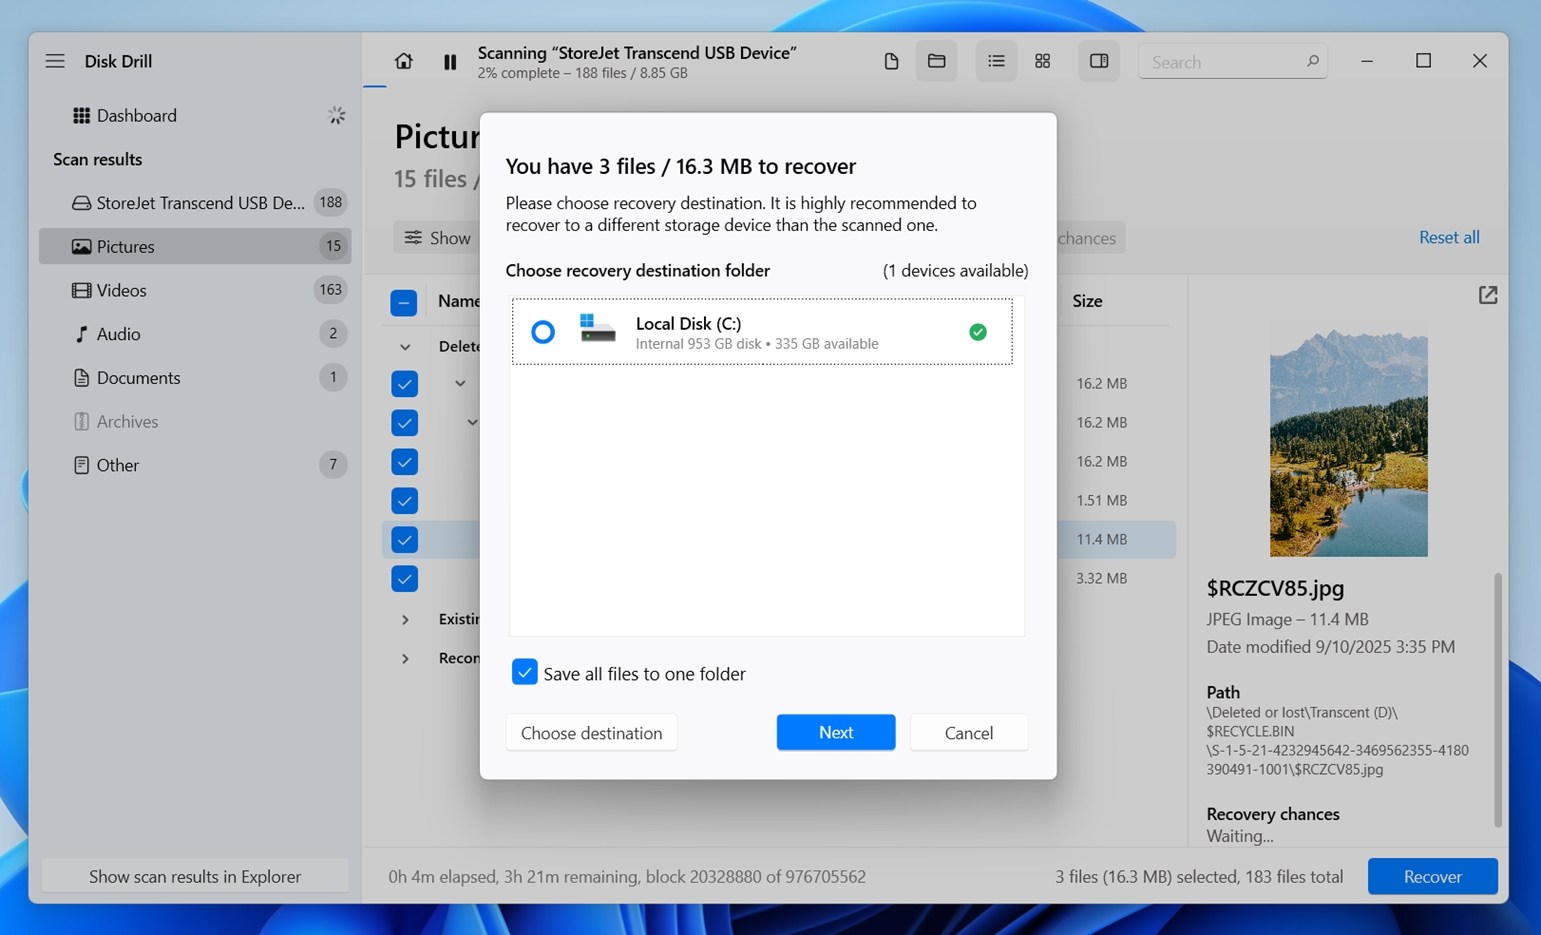Open the hamburger menu beside Disk Drill

tap(55, 61)
